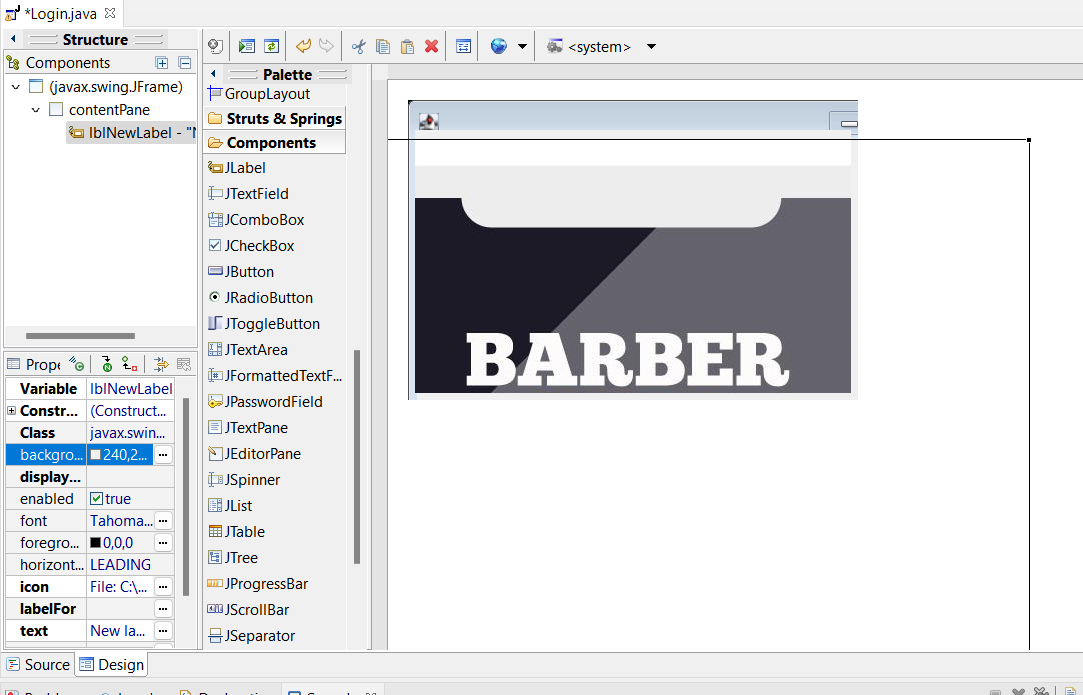Viewport: 1083px width, 695px height.
Task: Open the externalize strings dropdown arrow
Action: point(522,46)
